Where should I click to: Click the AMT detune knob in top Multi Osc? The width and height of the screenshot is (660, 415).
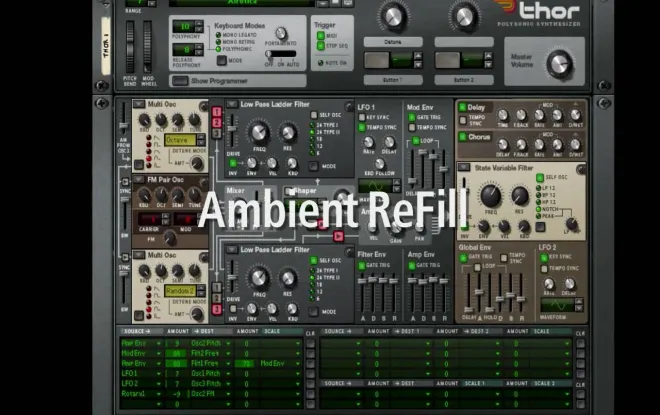click(x=197, y=163)
